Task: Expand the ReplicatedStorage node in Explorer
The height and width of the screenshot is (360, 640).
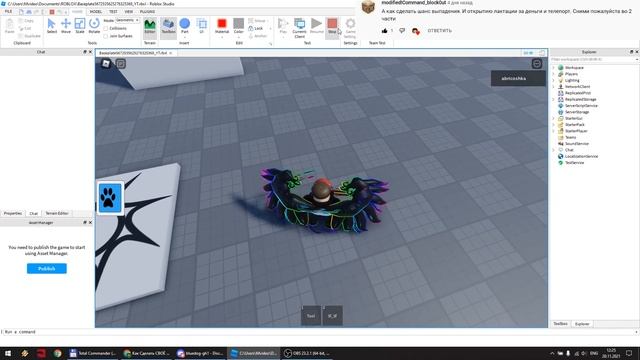Action: pos(553,100)
